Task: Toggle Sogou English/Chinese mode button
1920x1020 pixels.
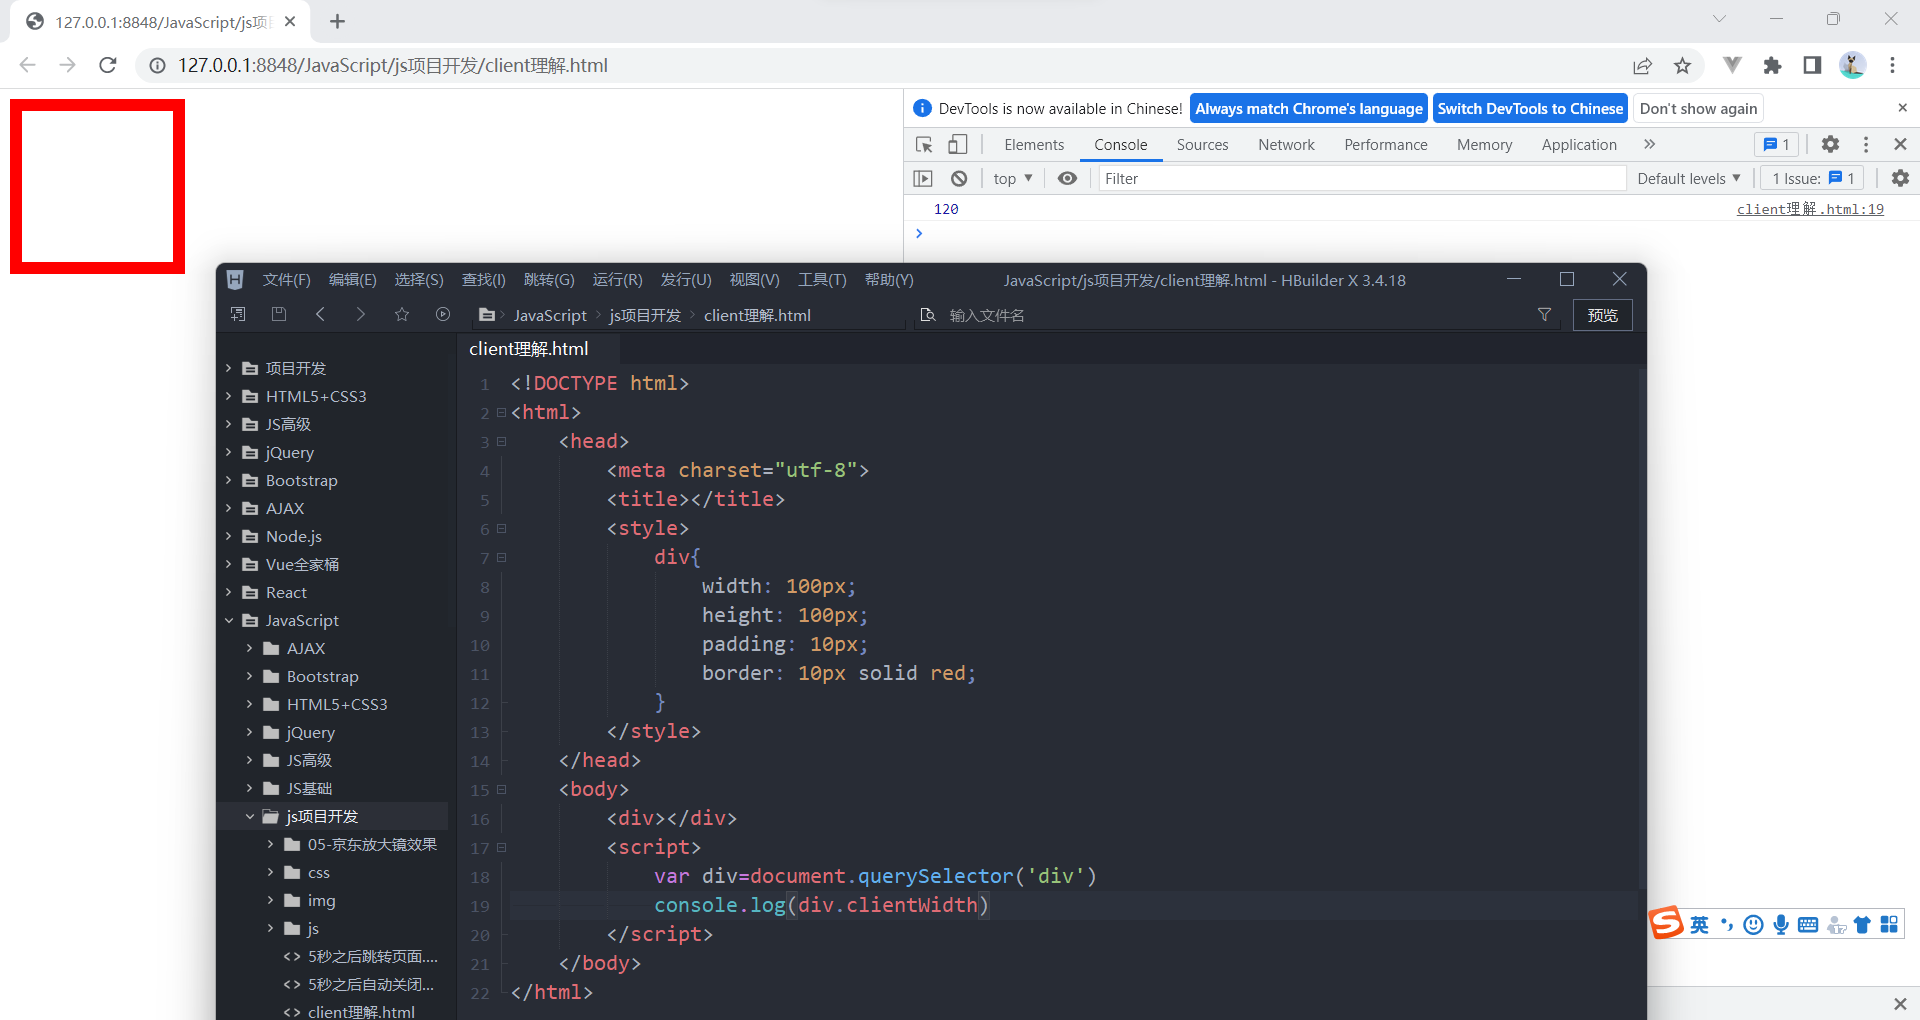Action: tap(1699, 924)
